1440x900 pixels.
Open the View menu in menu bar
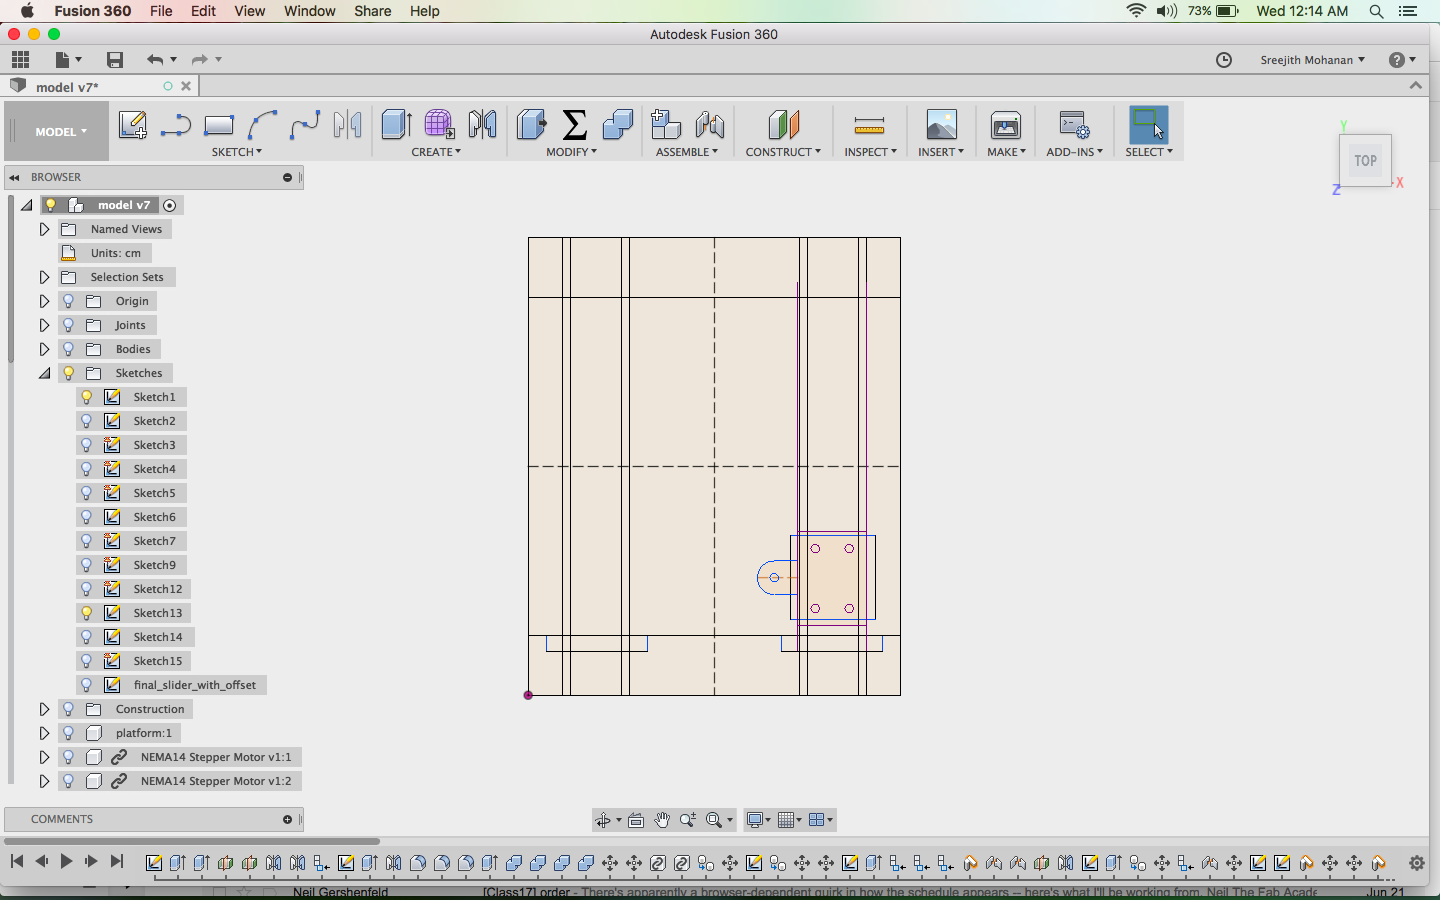[x=250, y=11]
